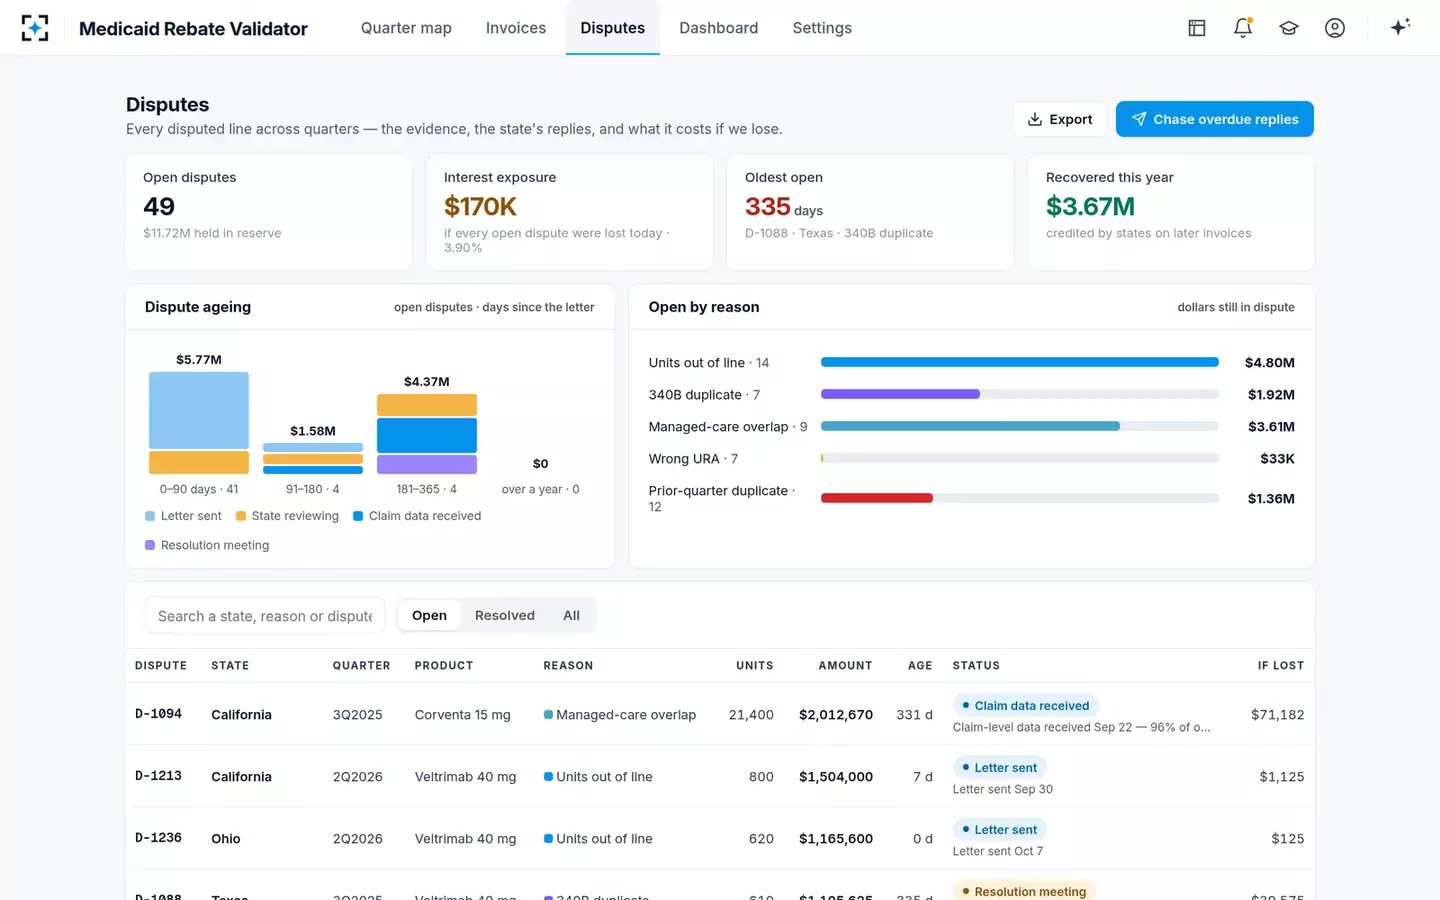Viewport: 1440px width, 900px height.
Task: Go to the Quarter map tab
Action: pos(406,28)
